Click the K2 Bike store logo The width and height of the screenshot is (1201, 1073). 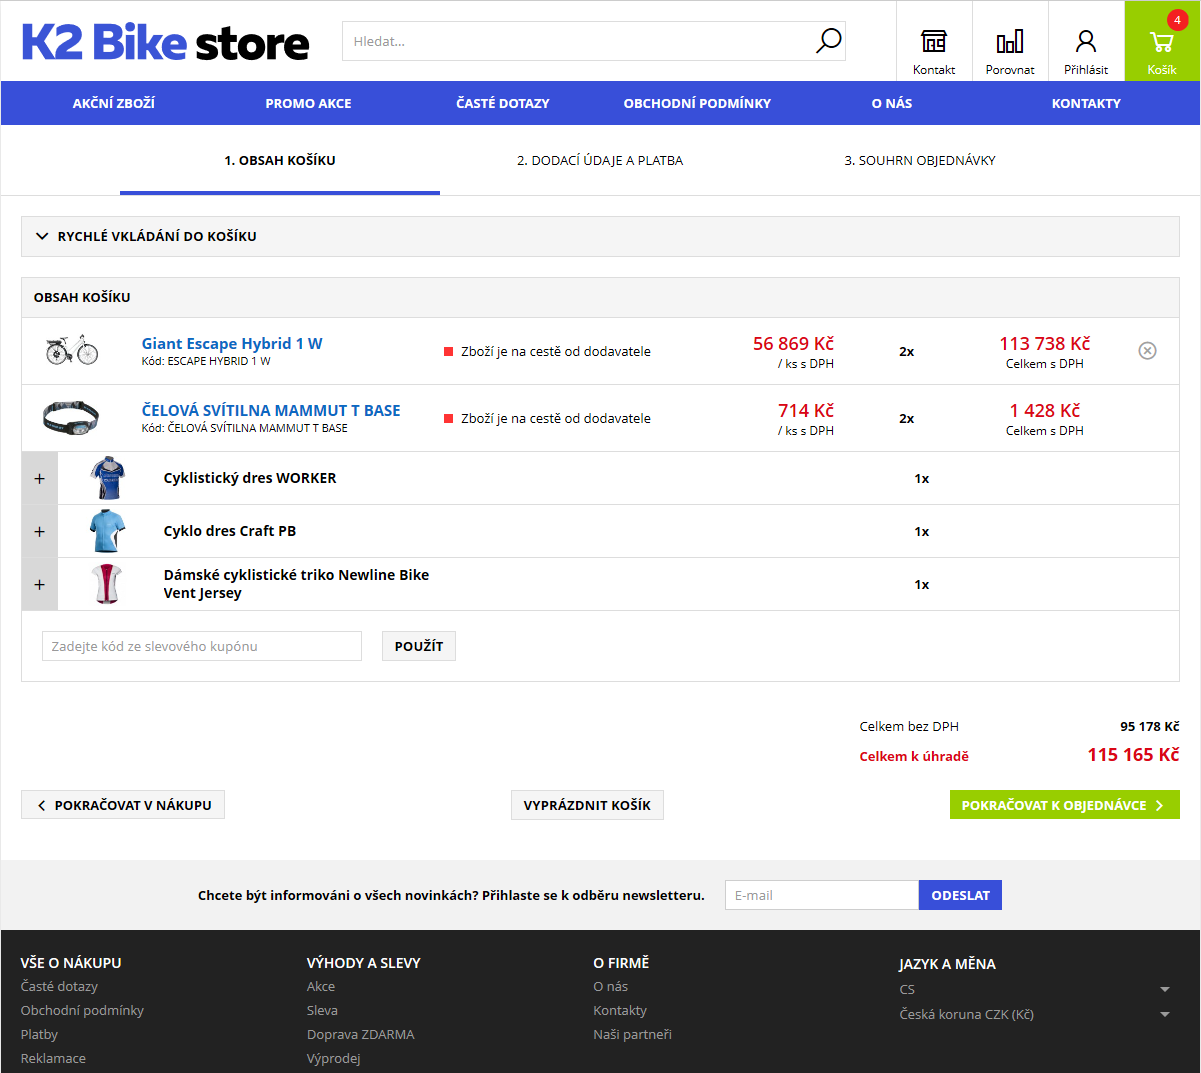tap(166, 42)
